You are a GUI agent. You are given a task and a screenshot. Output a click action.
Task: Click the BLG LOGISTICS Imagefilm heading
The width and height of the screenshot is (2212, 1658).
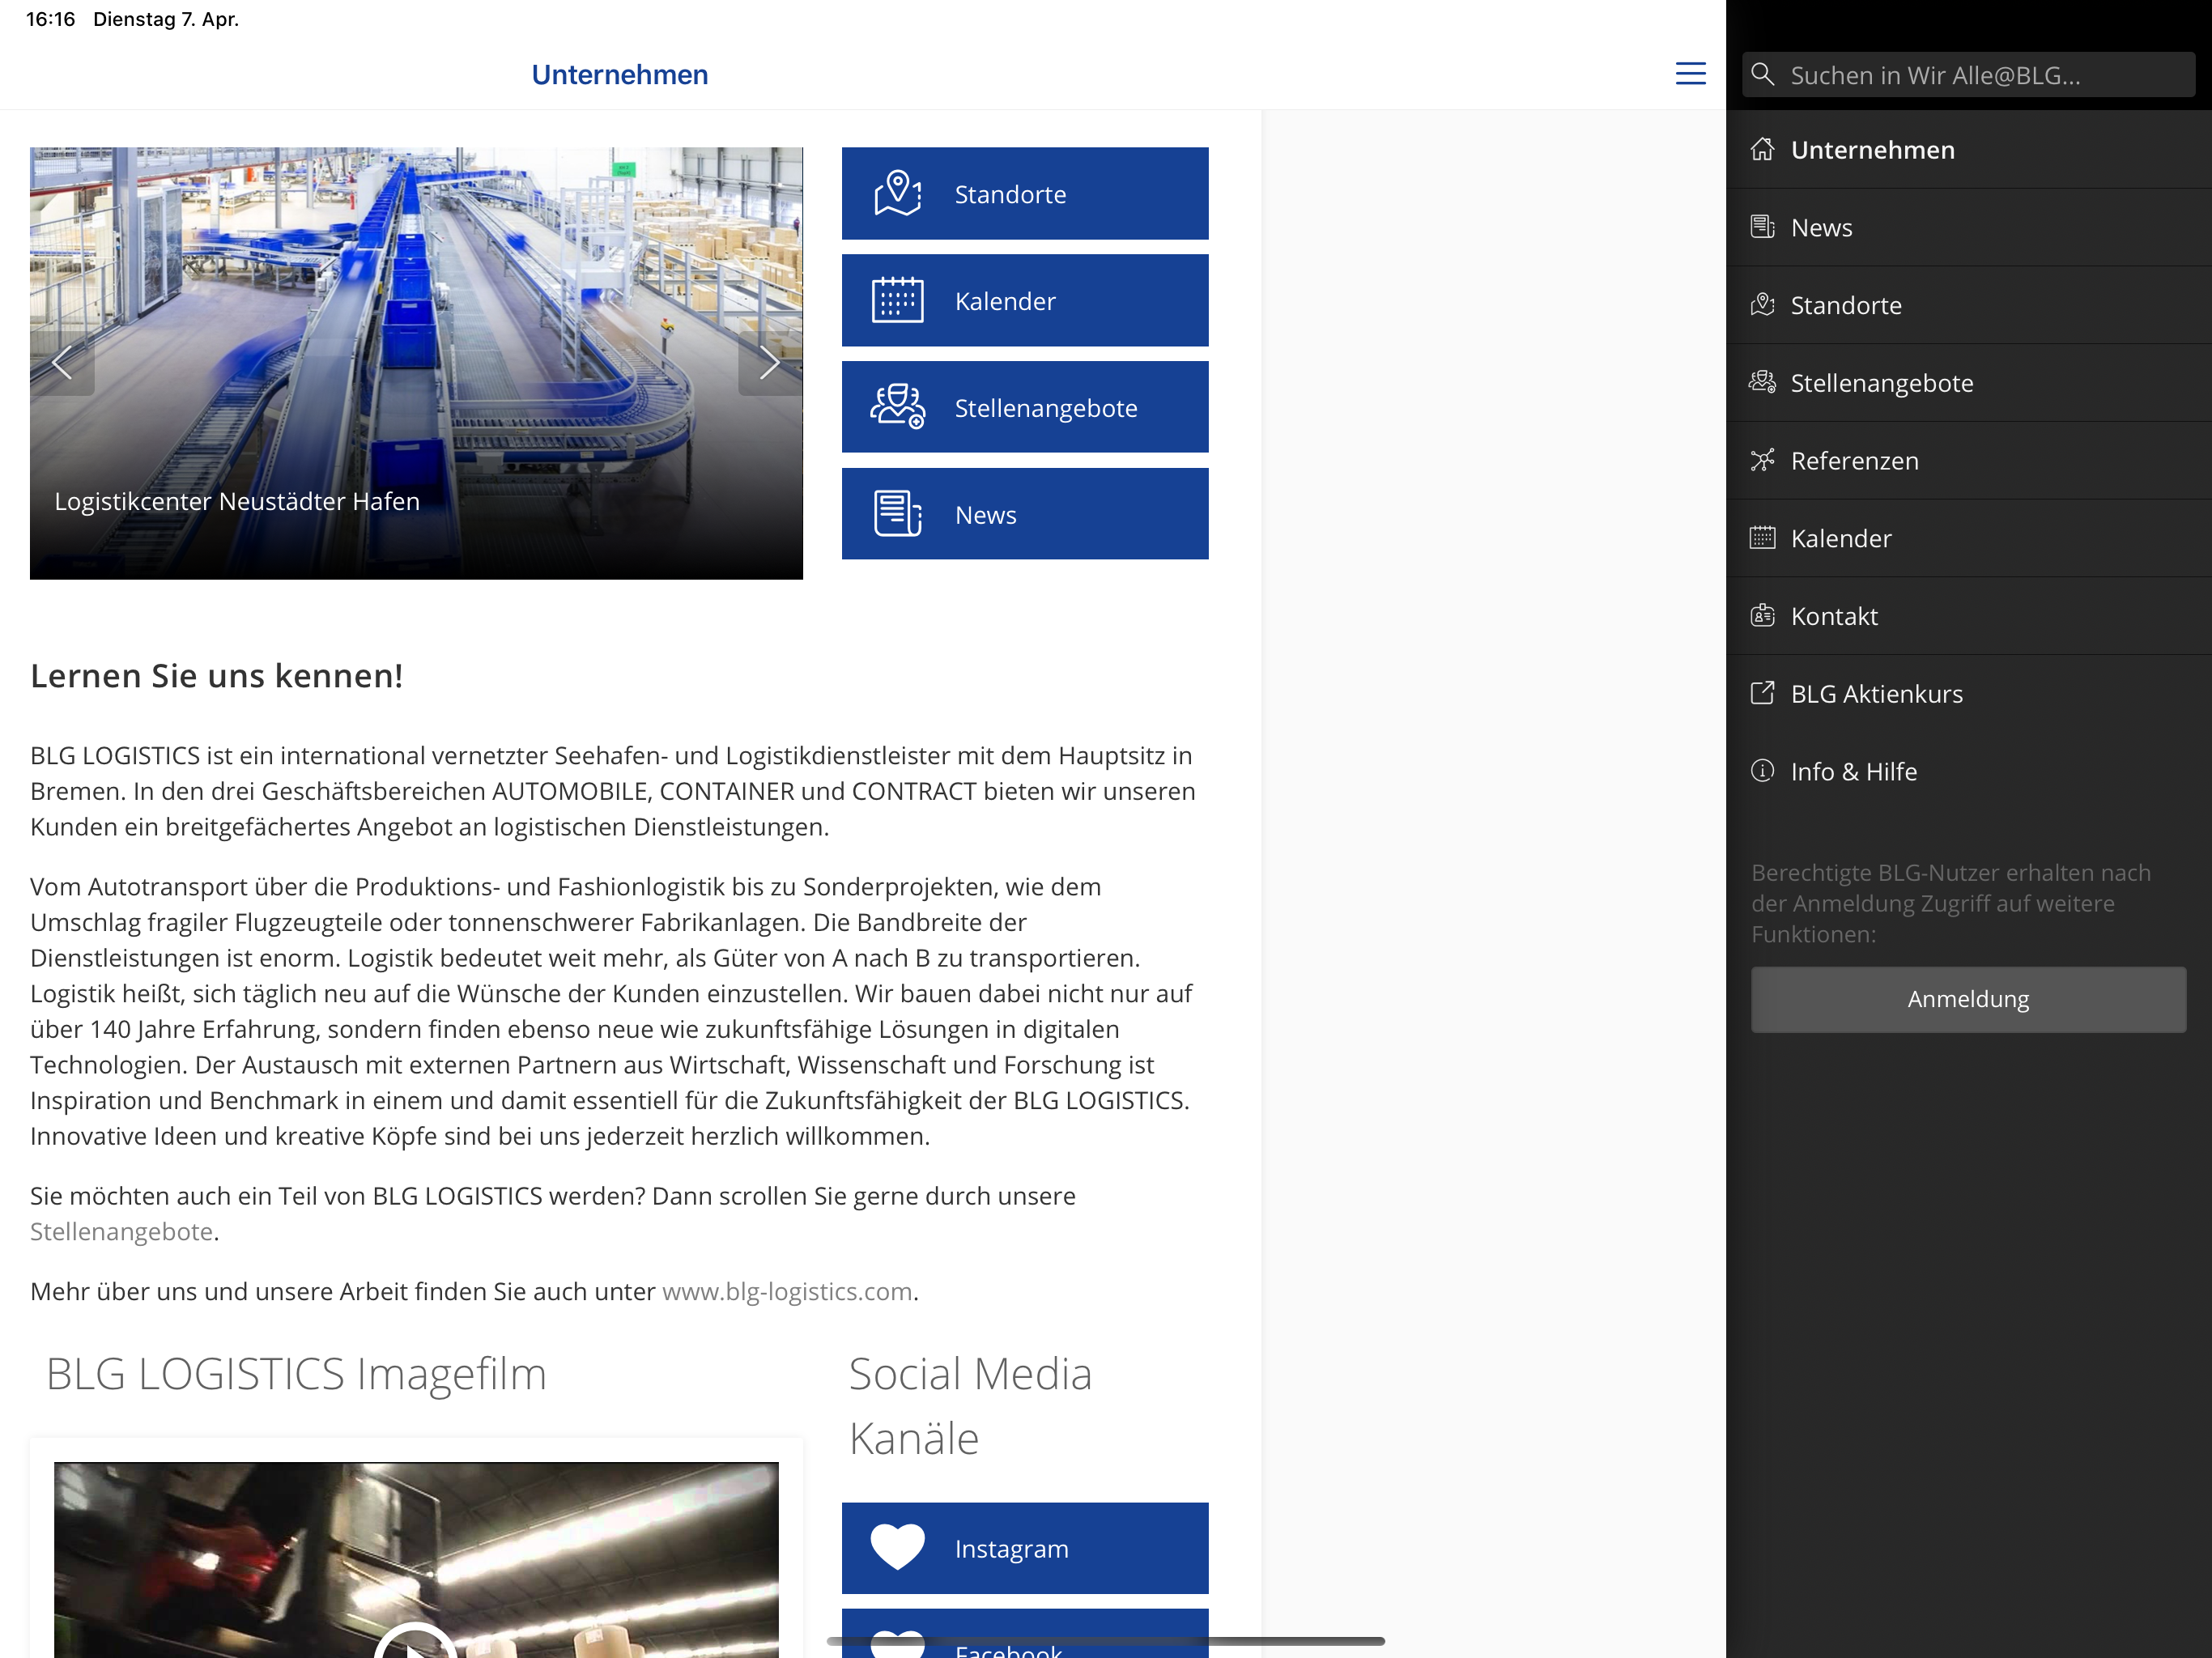tap(296, 1373)
